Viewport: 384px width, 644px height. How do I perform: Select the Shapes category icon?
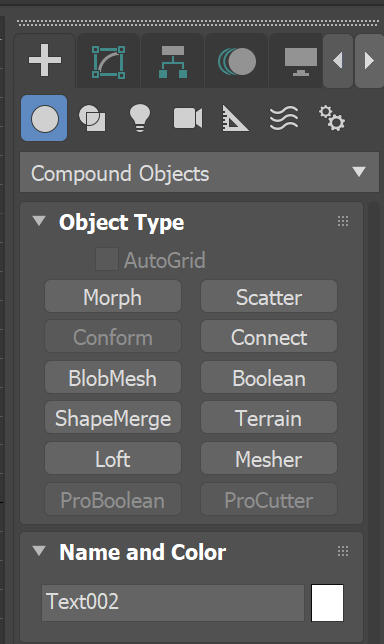pos(92,118)
